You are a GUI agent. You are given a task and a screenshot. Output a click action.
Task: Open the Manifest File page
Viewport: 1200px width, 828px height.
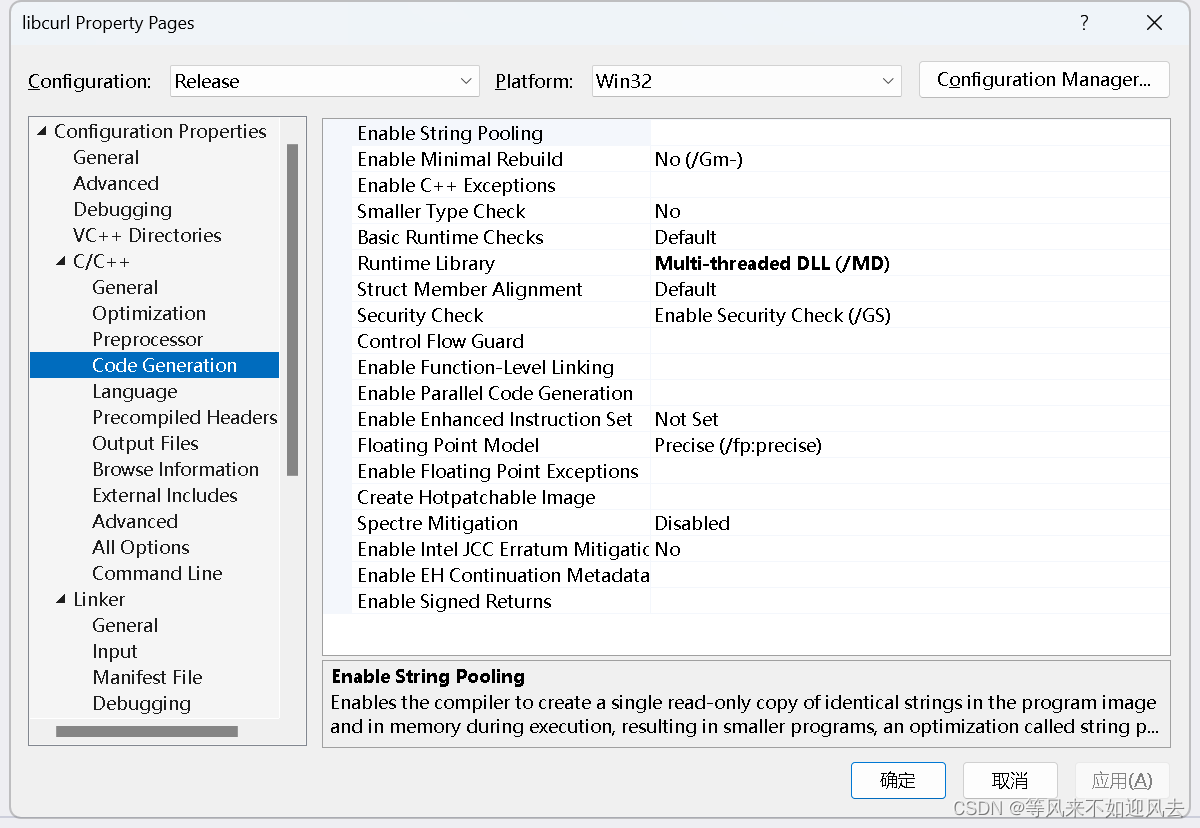[x=147, y=677]
